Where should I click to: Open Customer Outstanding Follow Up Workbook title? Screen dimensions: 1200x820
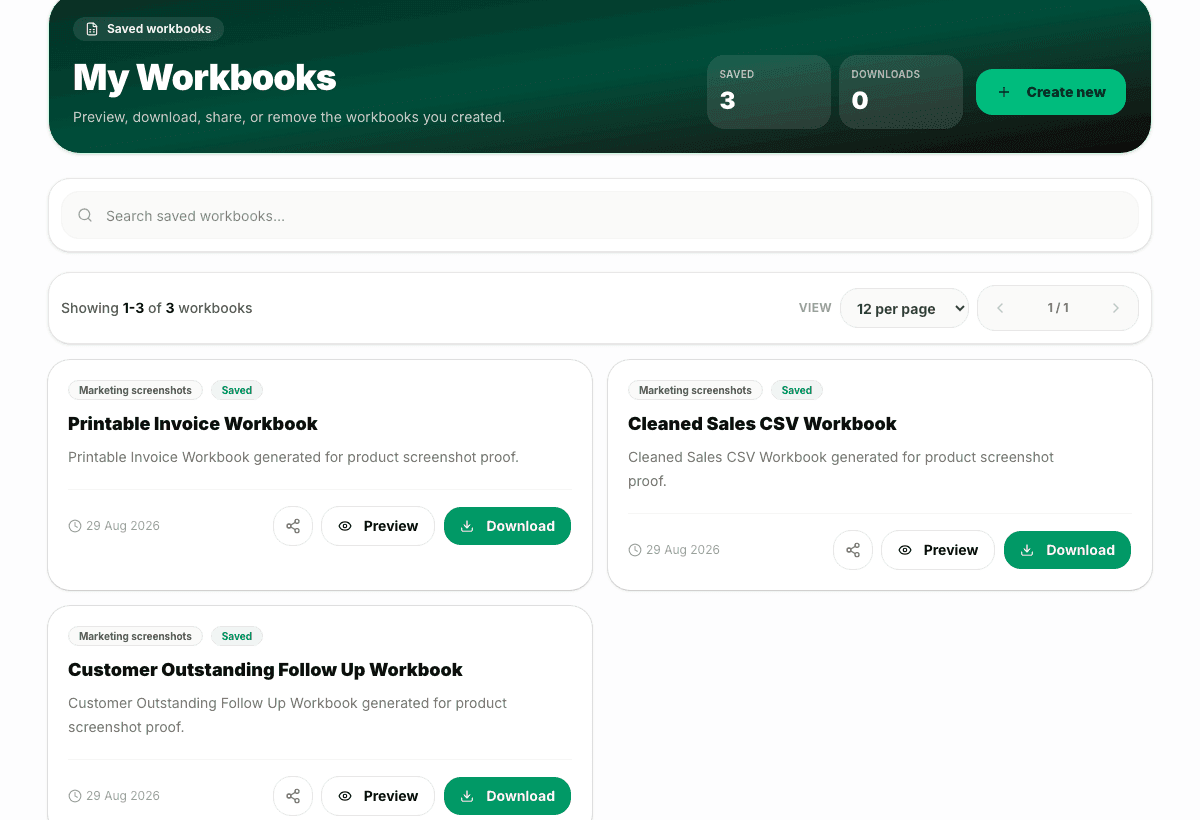coord(265,670)
